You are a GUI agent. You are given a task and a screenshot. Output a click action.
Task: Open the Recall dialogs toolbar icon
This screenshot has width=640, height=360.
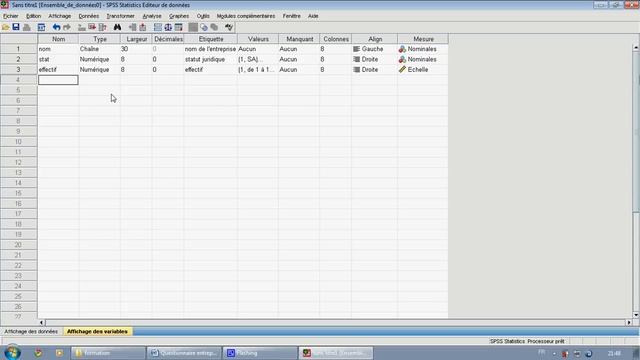pyautogui.click(x=41, y=27)
